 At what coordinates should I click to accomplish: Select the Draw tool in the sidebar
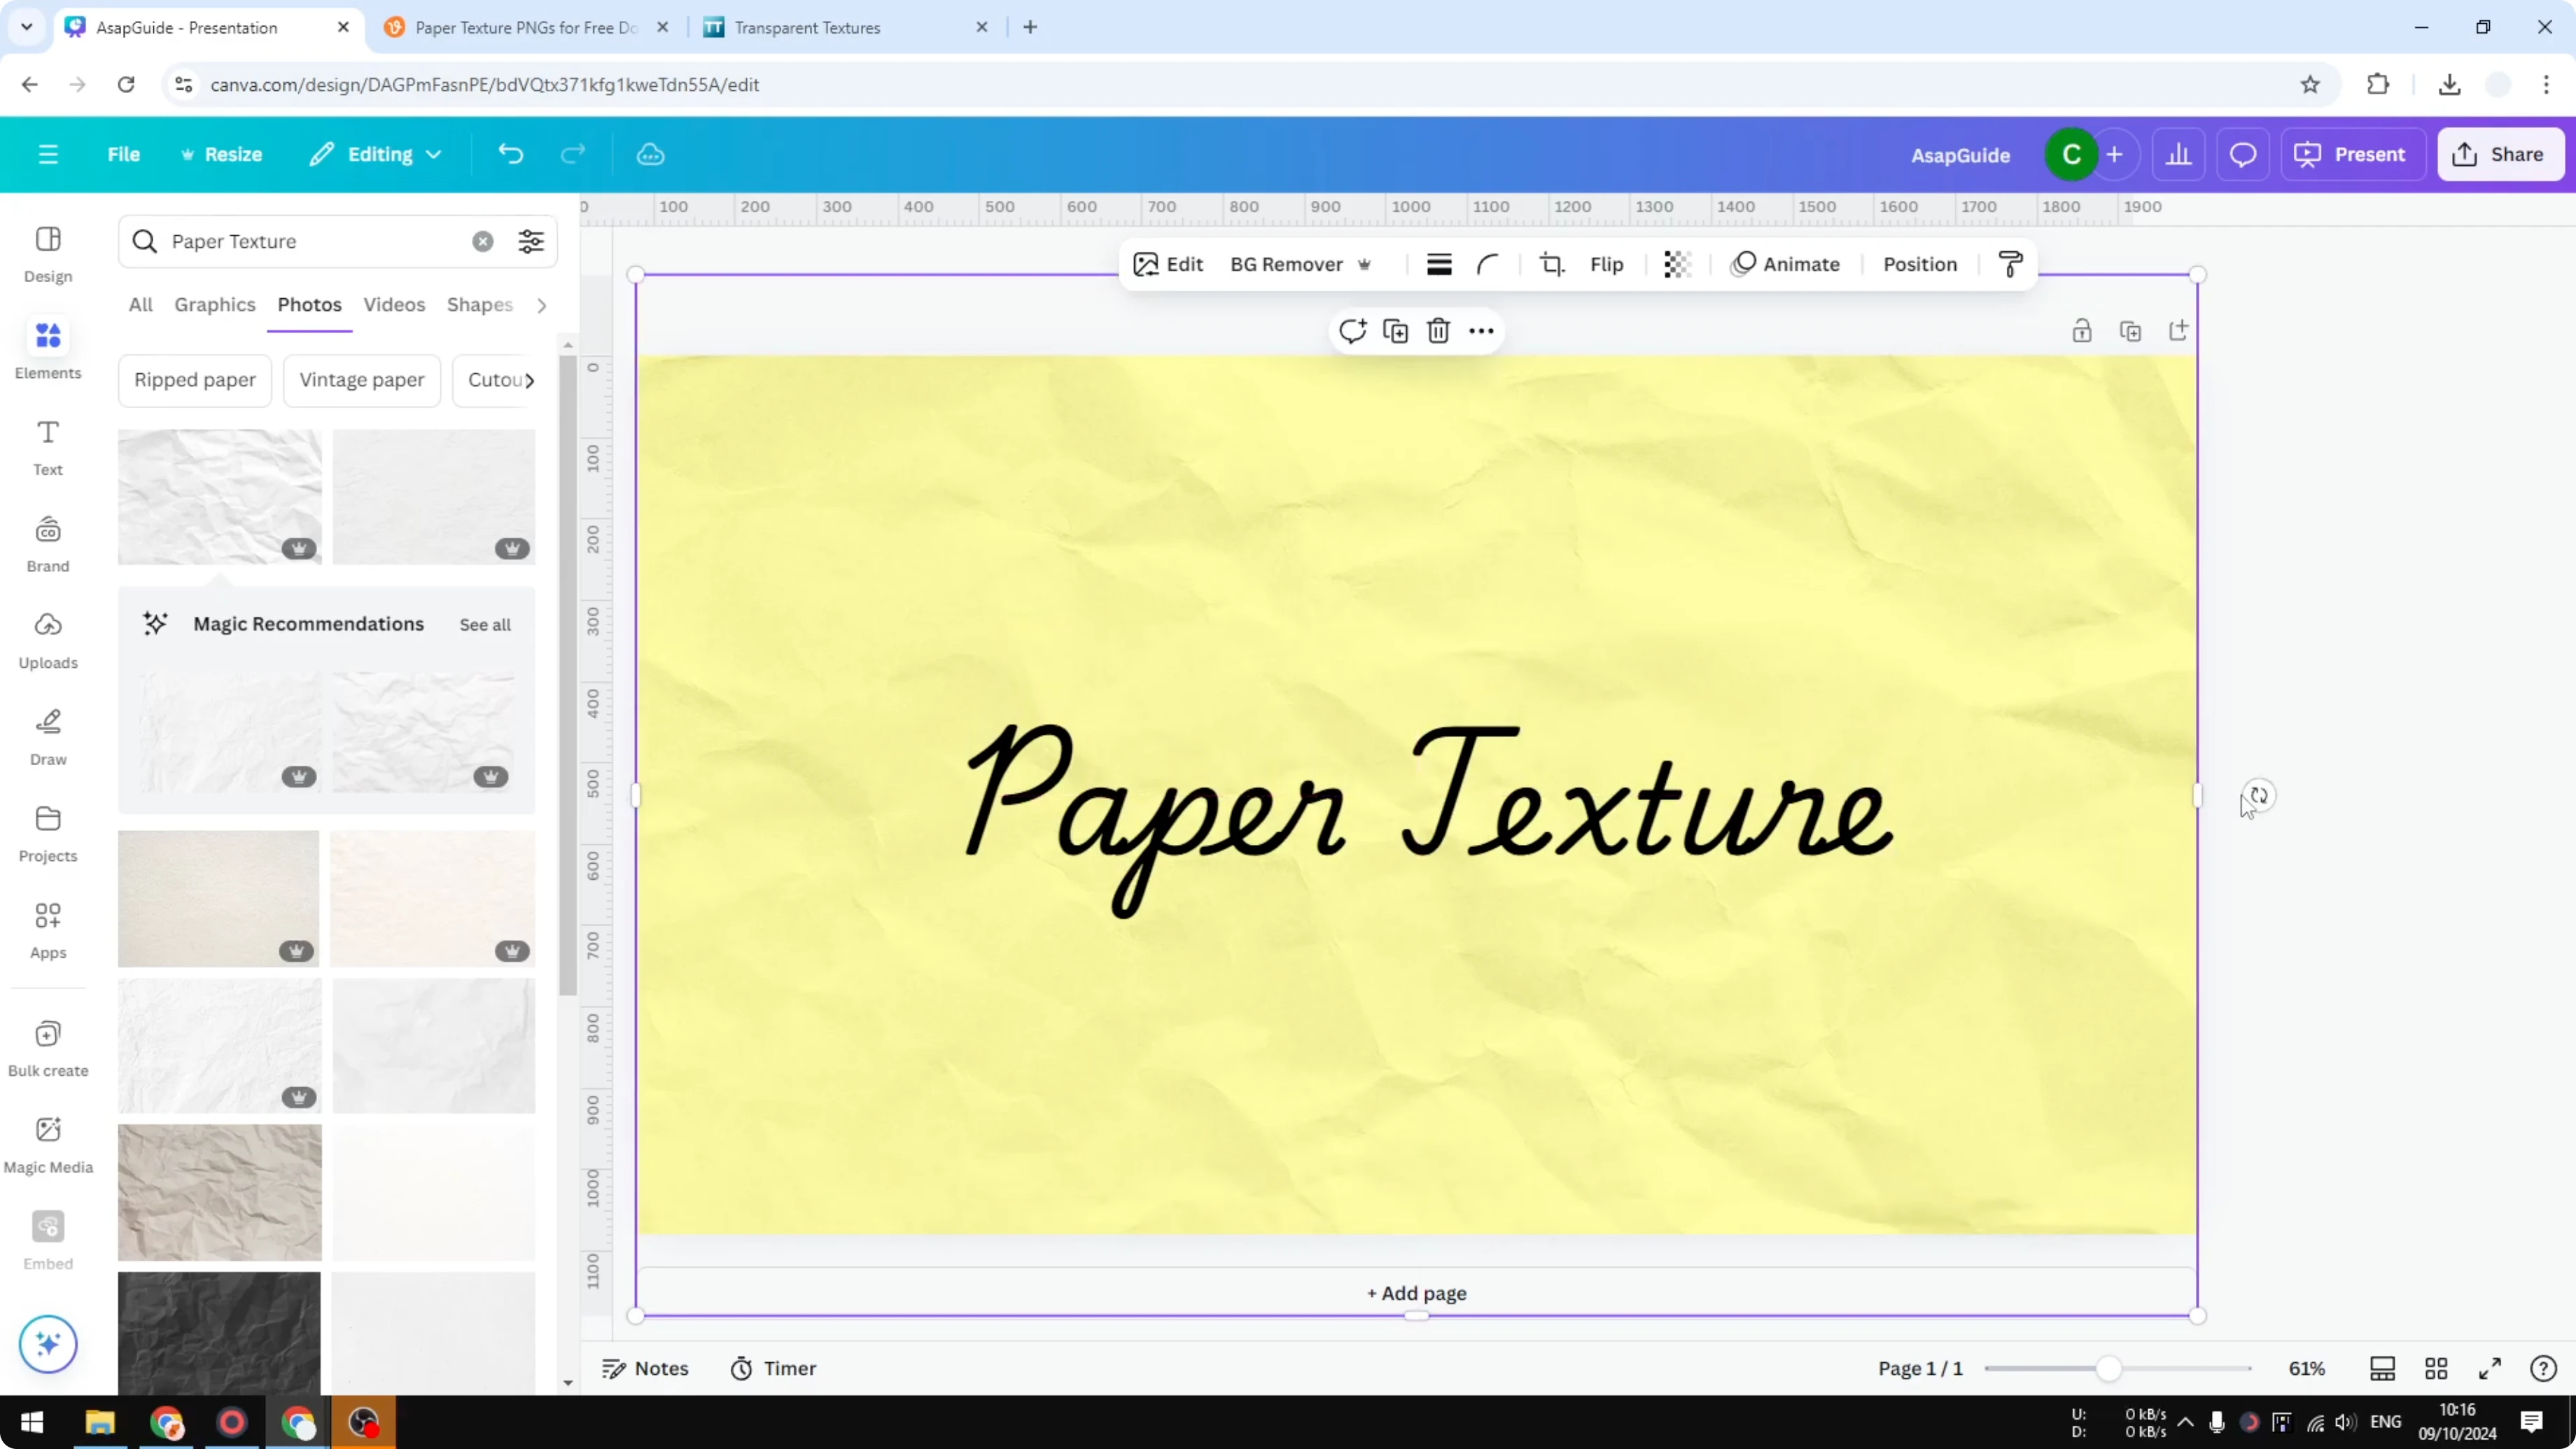(47, 736)
